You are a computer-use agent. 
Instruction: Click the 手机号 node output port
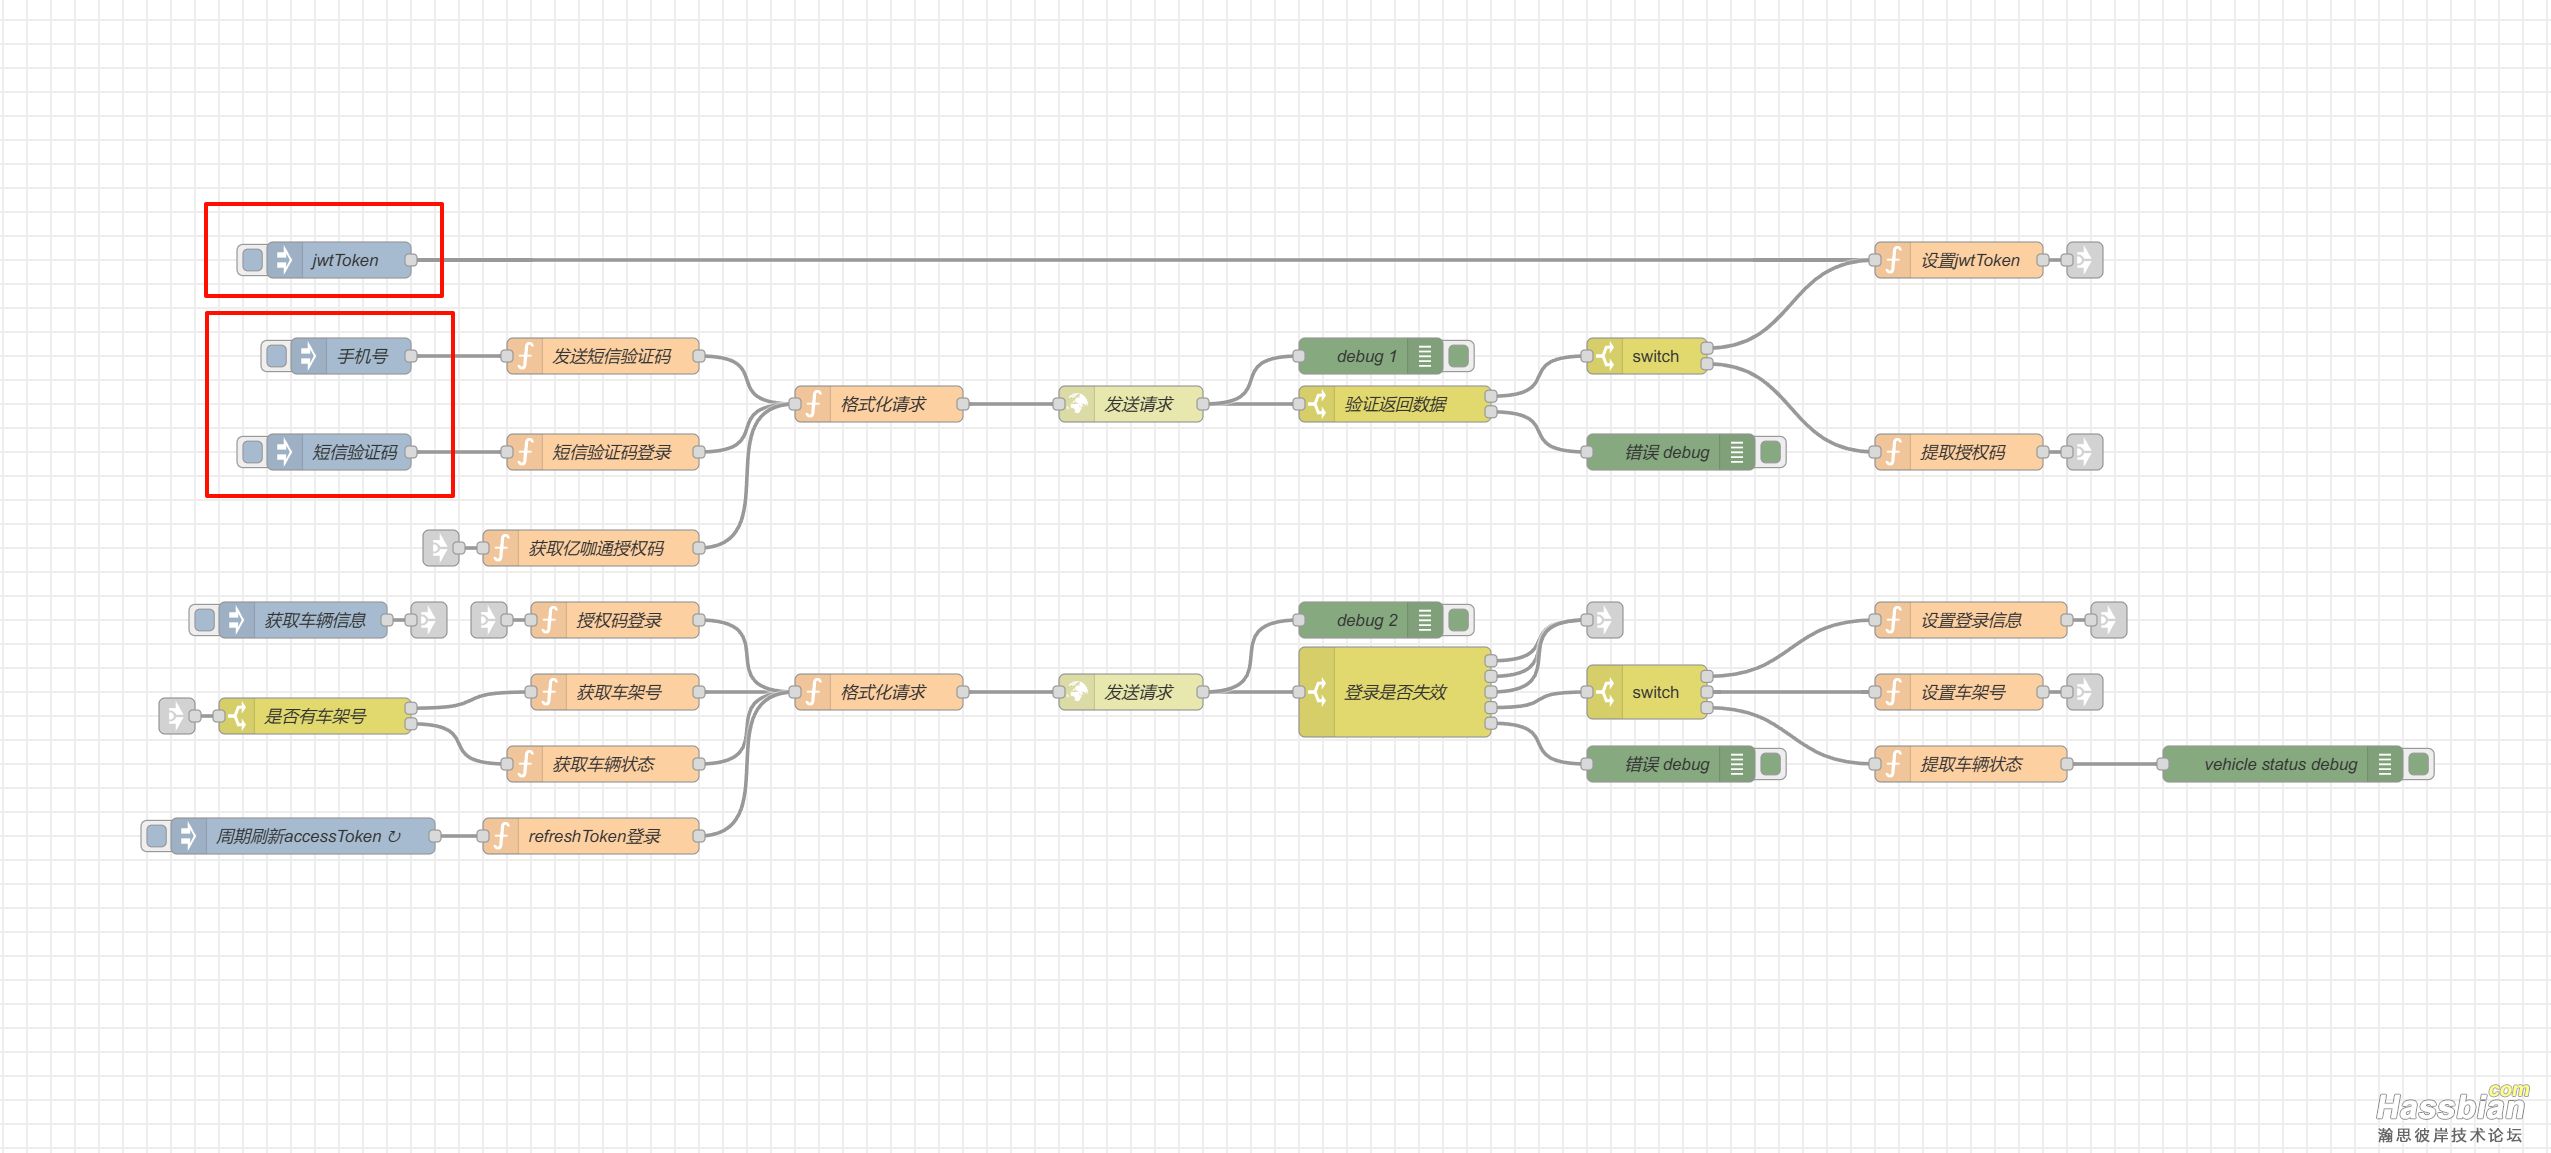[411, 356]
